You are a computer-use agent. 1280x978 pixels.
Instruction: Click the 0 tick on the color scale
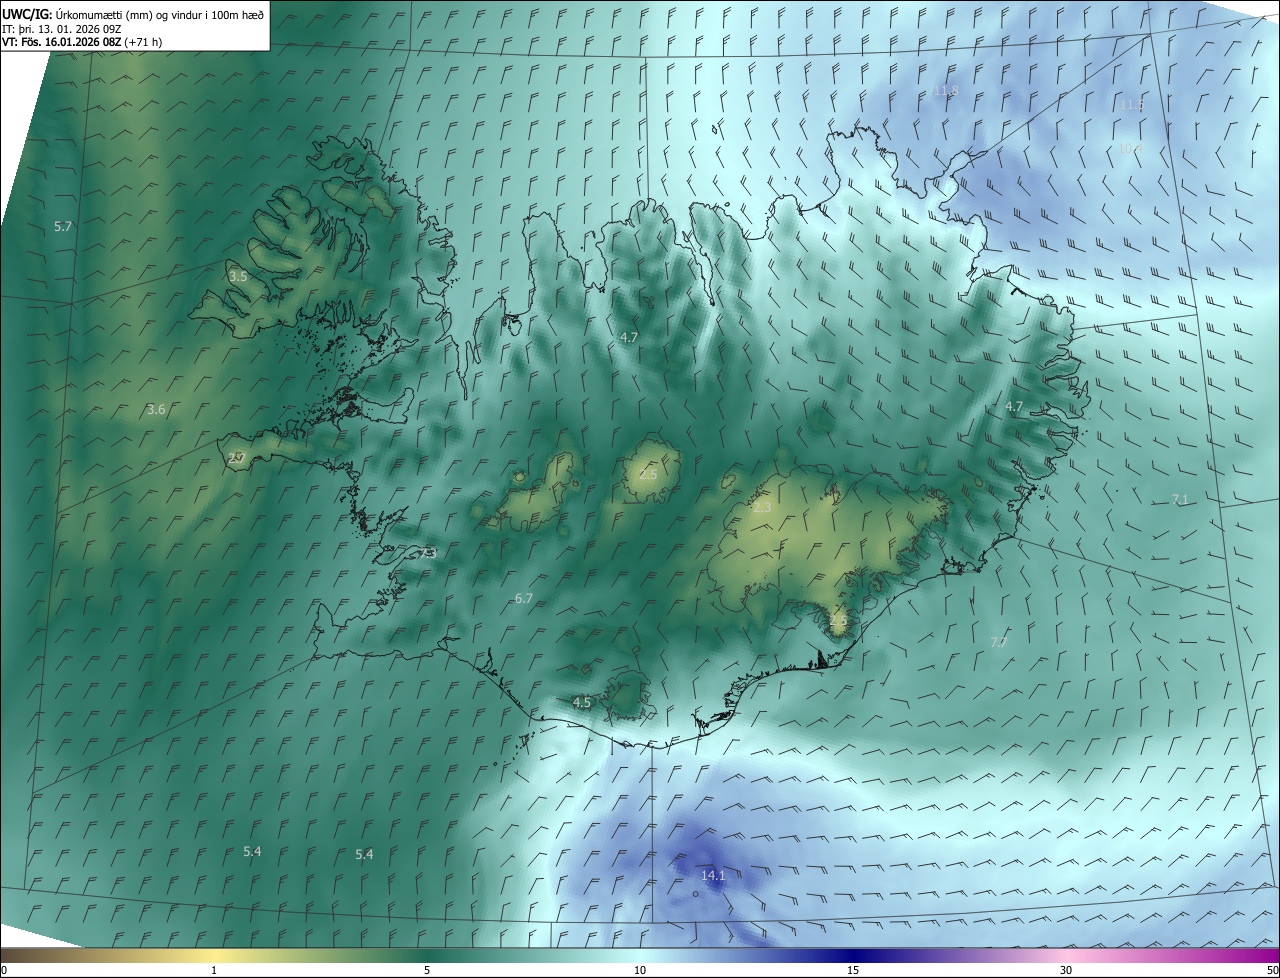pos(4,971)
